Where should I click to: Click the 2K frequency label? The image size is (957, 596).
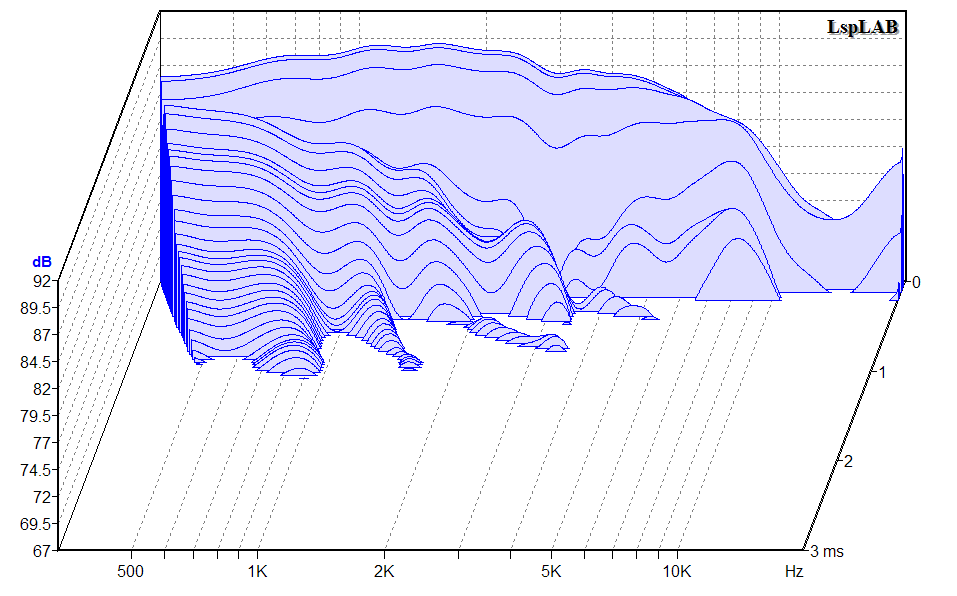pos(384,572)
